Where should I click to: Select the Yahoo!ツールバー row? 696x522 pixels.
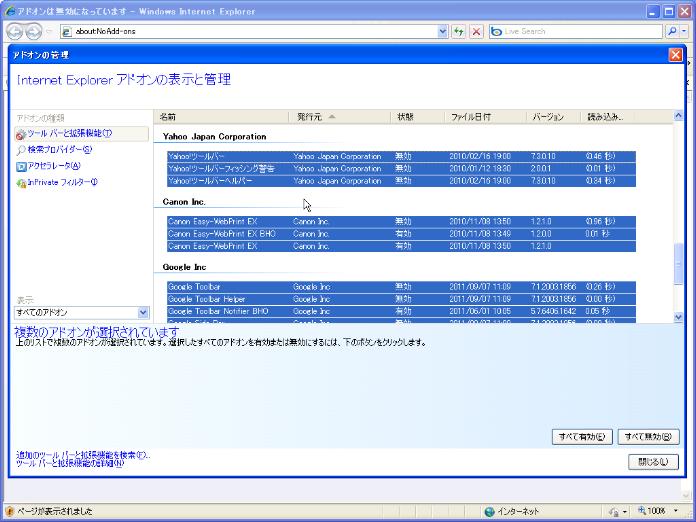point(401,156)
